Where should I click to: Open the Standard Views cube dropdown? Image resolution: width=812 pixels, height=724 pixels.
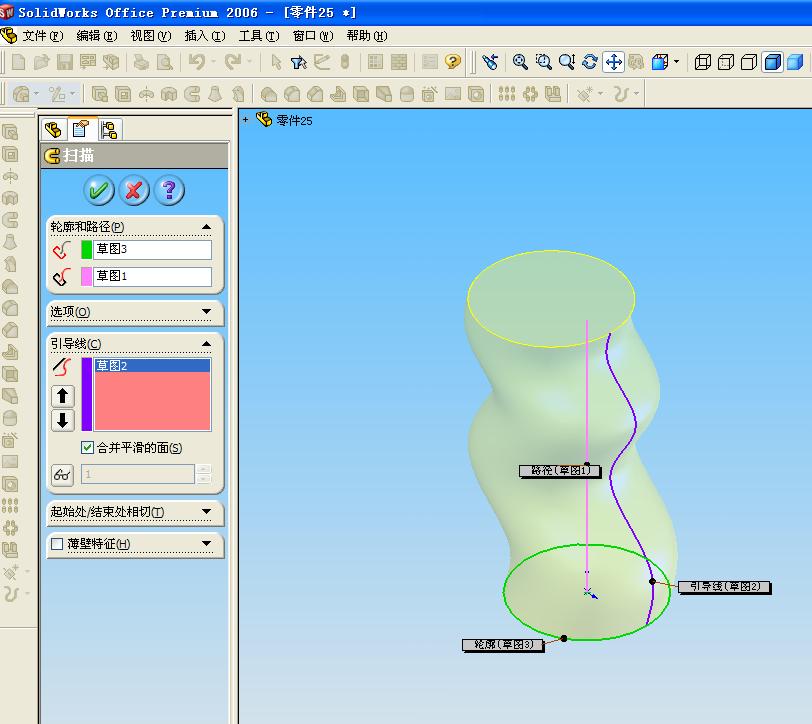pos(677,62)
